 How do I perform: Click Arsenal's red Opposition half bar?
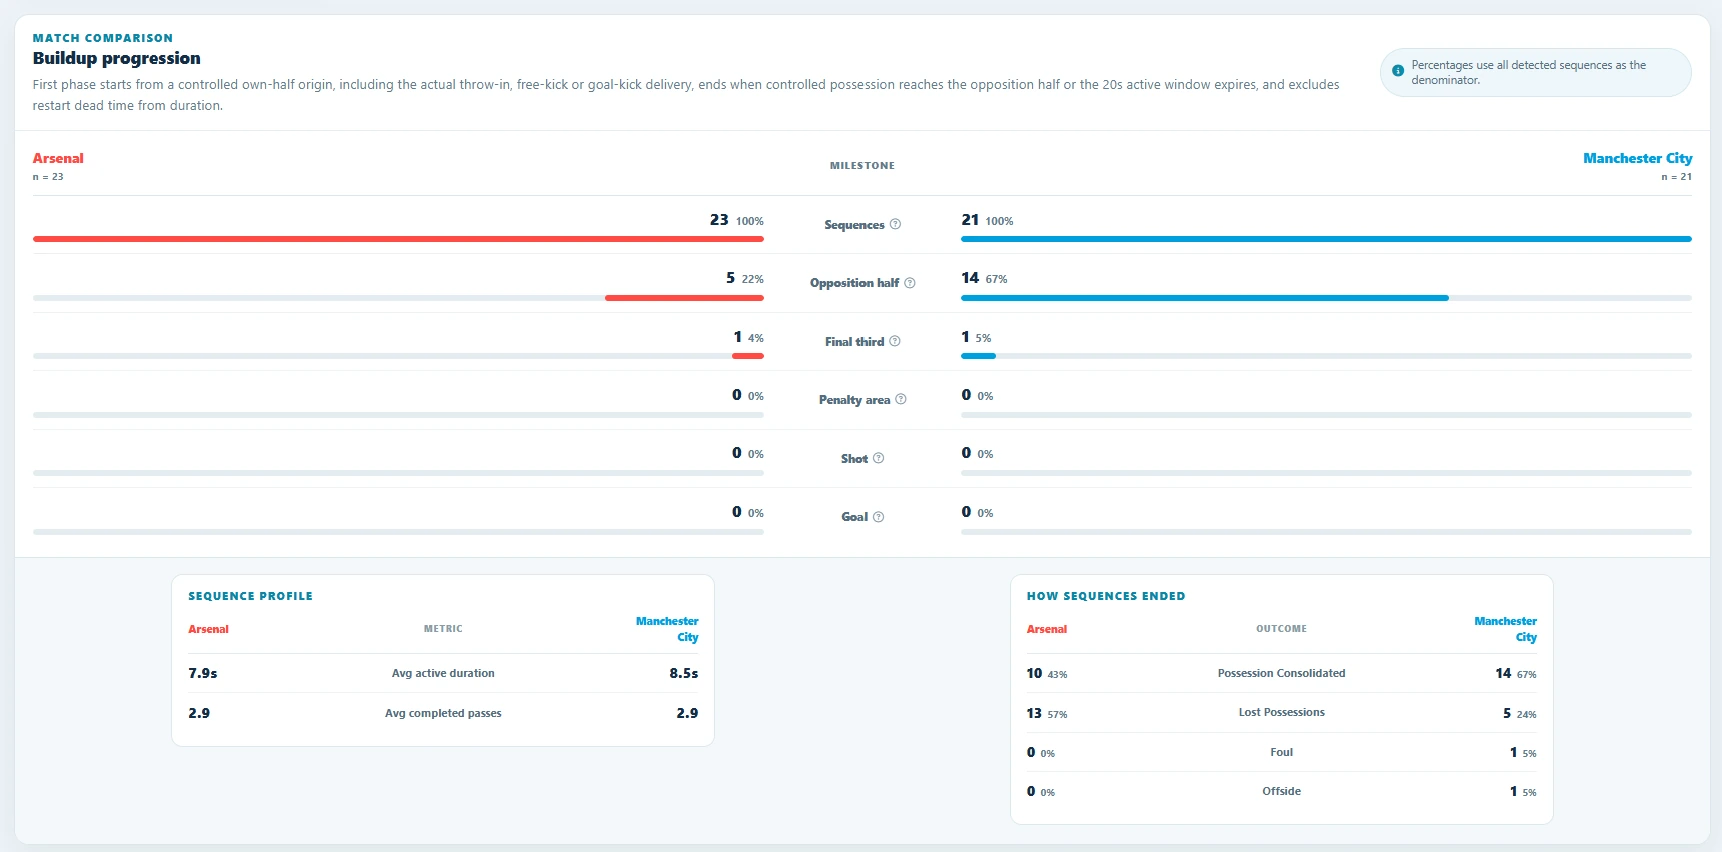pyautogui.click(x=684, y=298)
